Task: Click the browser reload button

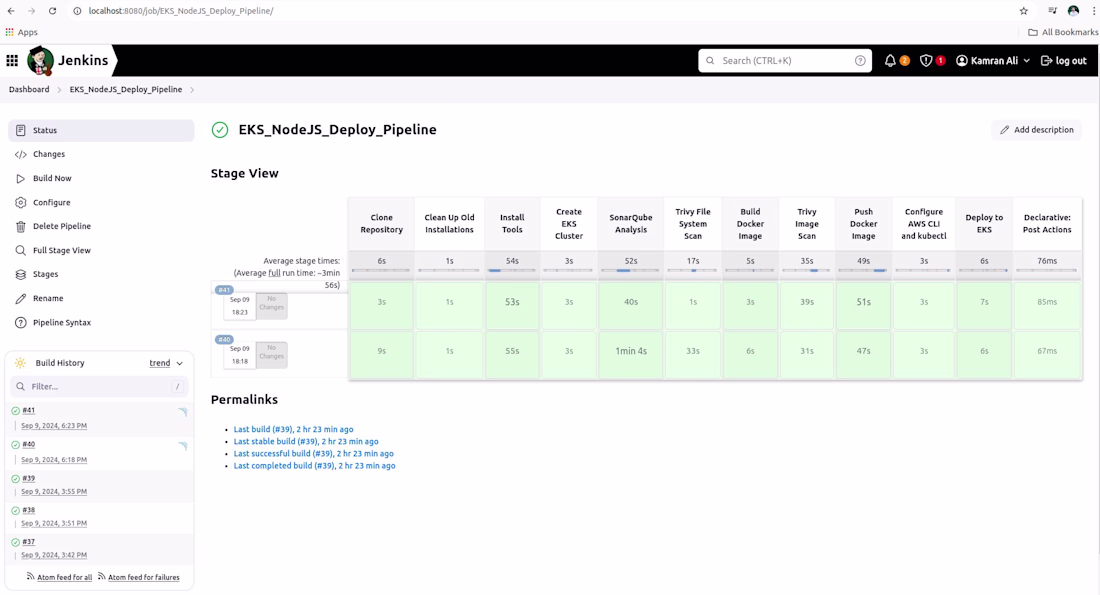Action: coord(52,11)
